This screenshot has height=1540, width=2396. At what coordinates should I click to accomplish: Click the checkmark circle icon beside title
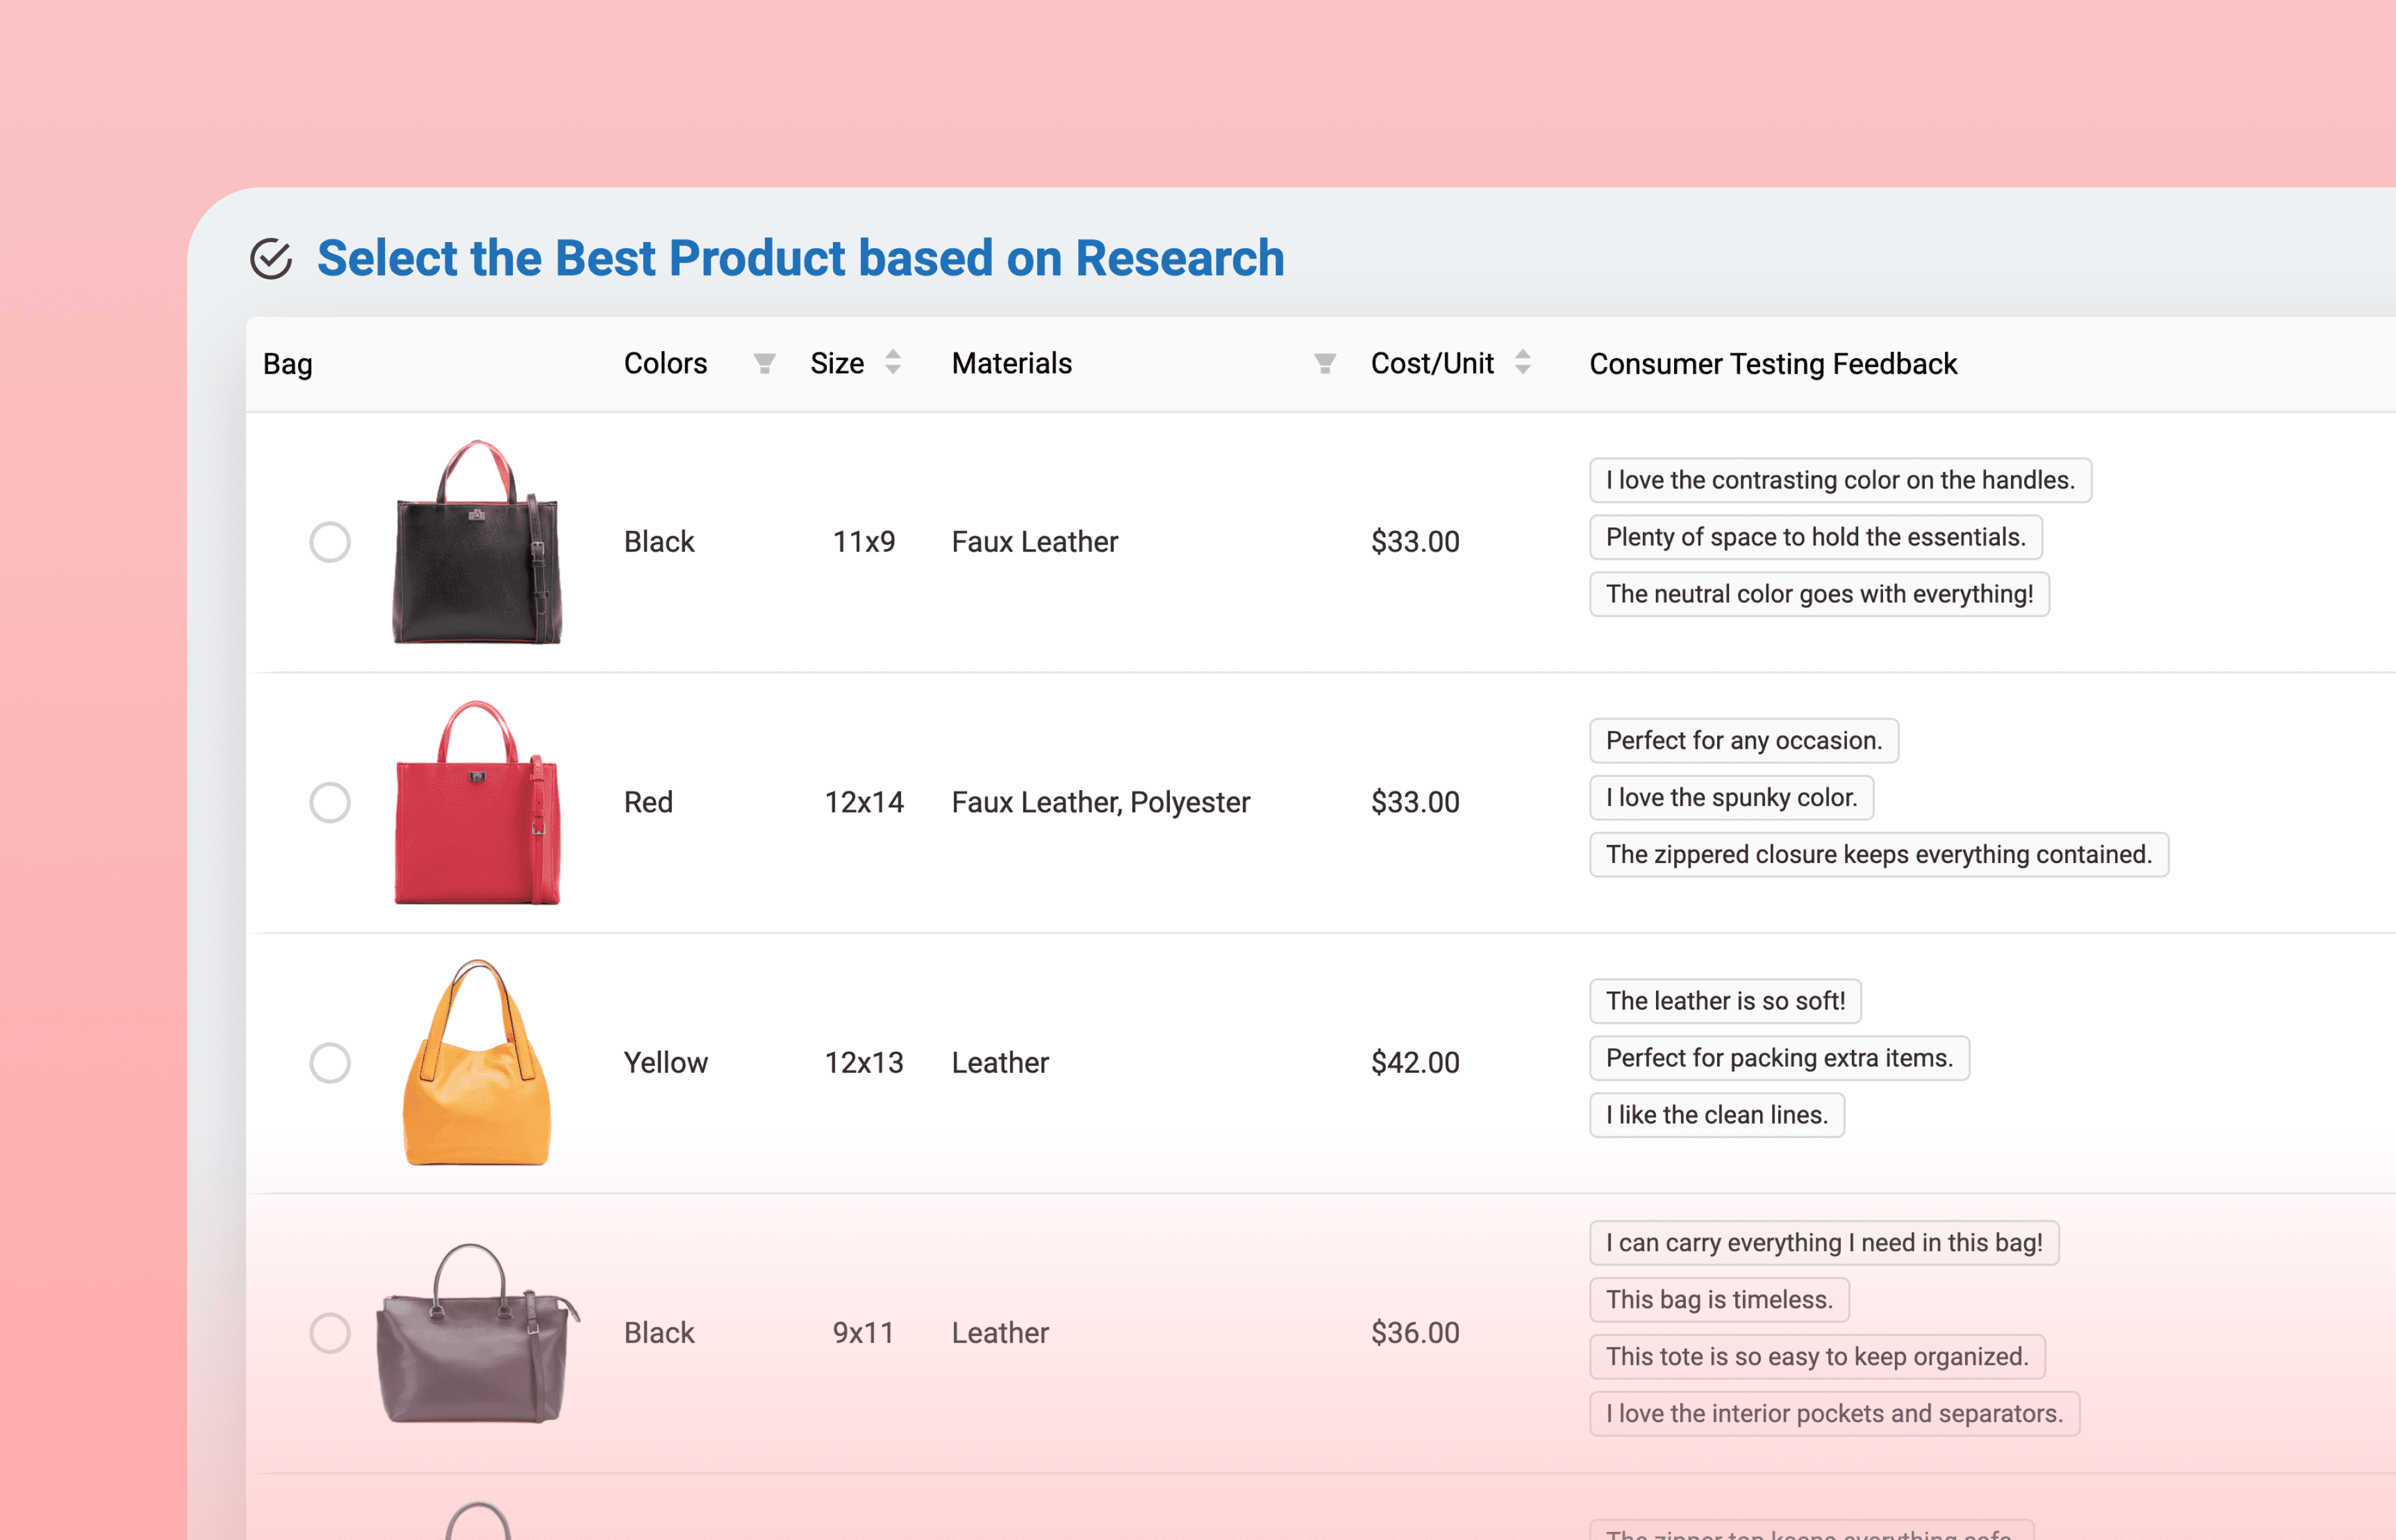270,259
